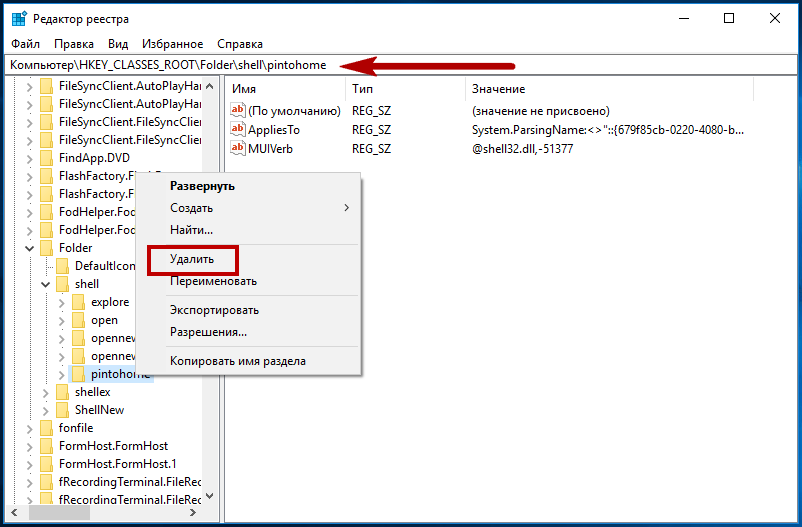Click the folder icon of FindApp.DVD
Image resolution: width=802 pixels, height=527 pixels.
(x=47, y=158)
